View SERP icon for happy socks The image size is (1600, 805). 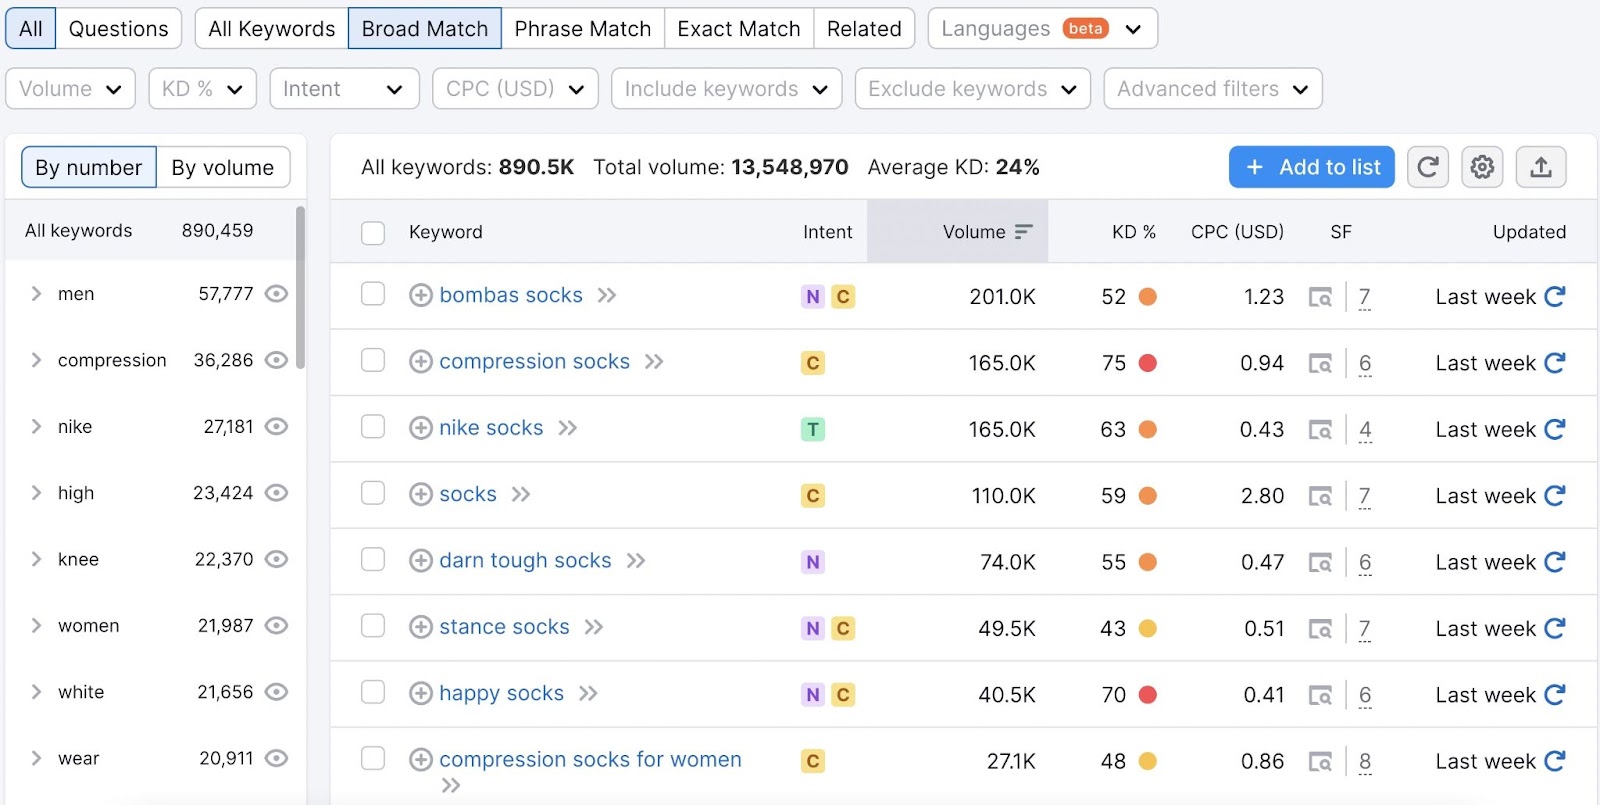point(1321,695)
